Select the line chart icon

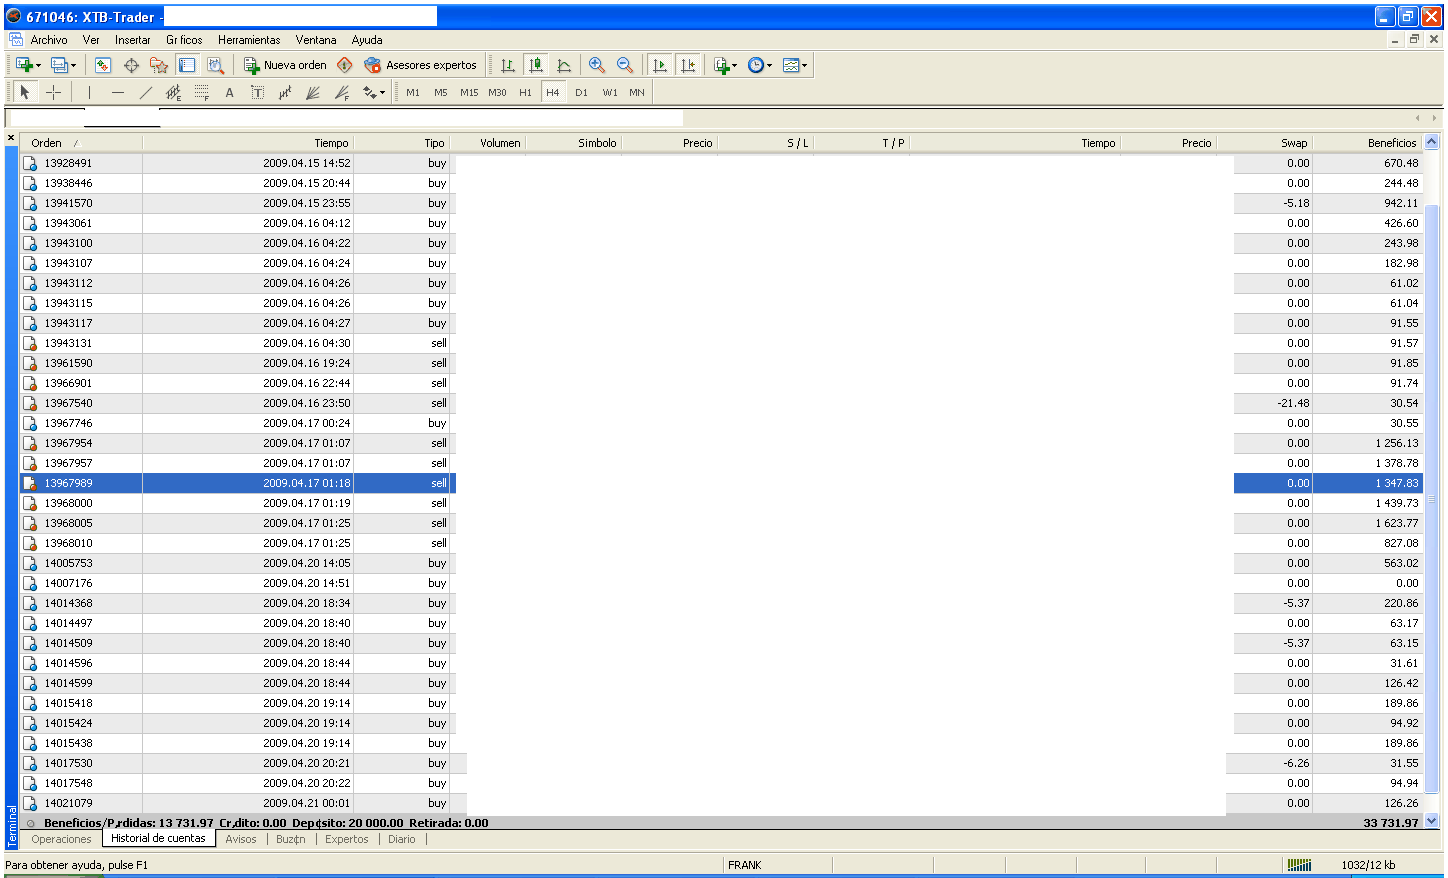[x=564, y=65]
